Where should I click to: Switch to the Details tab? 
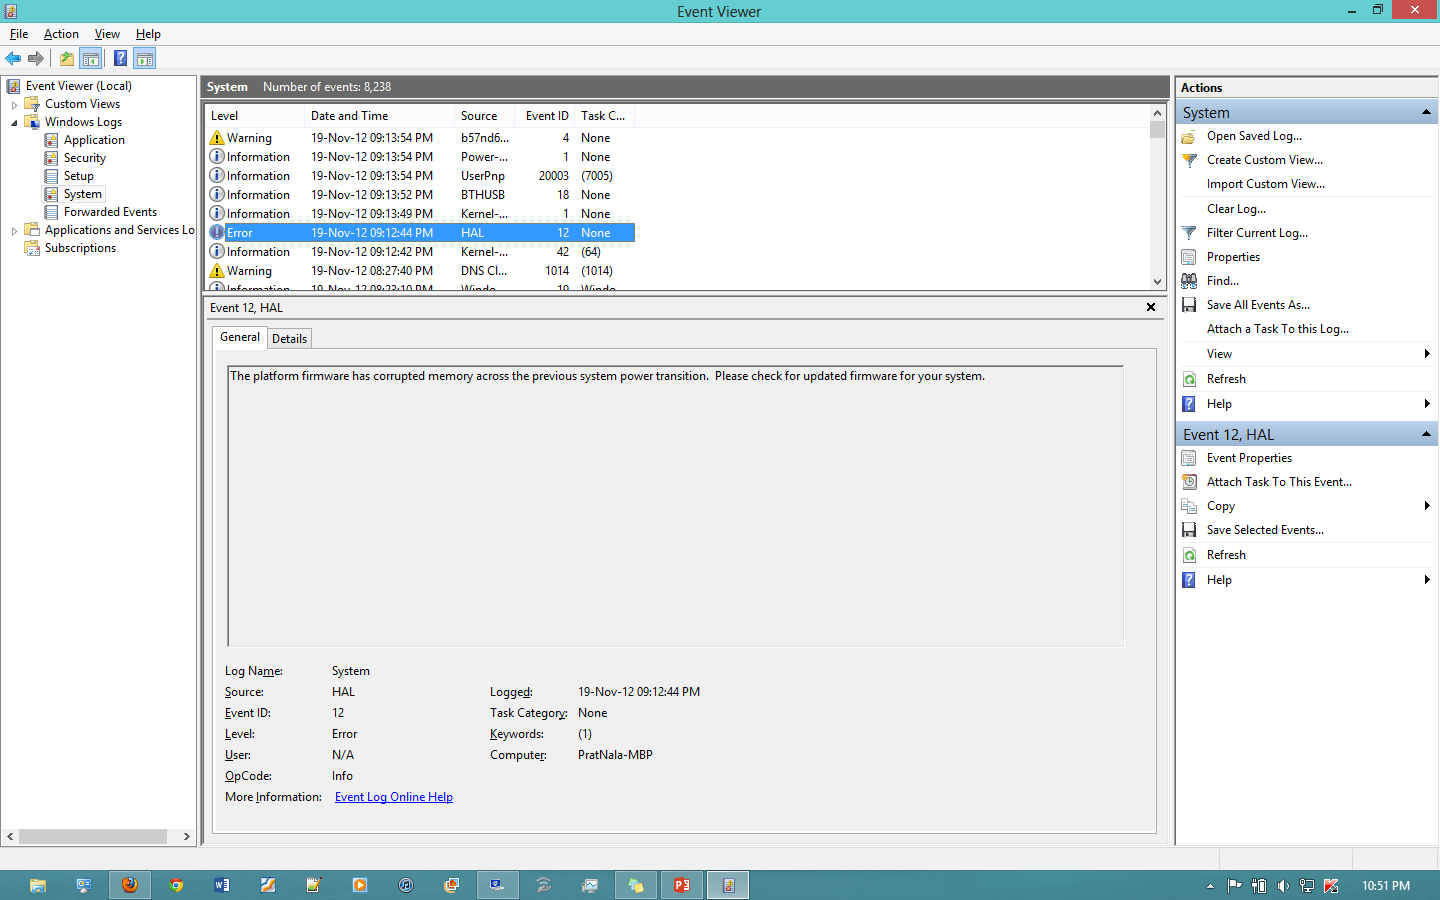pyautogui.click(x=289, y=339)
